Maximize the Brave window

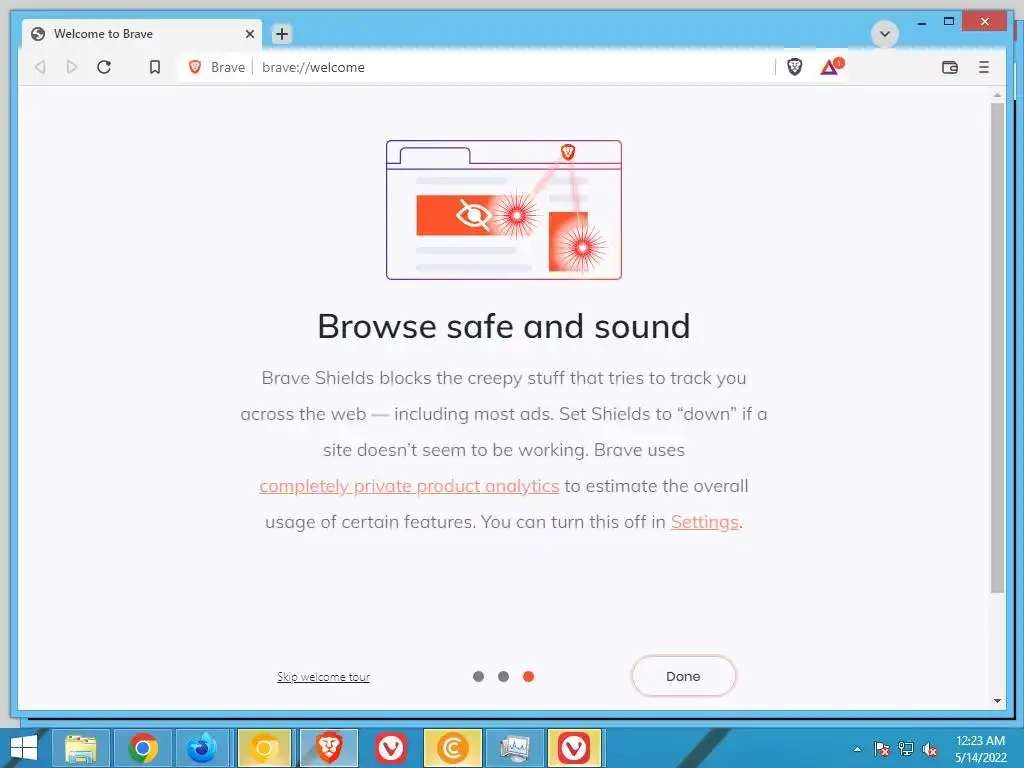(x=949, y=22)
